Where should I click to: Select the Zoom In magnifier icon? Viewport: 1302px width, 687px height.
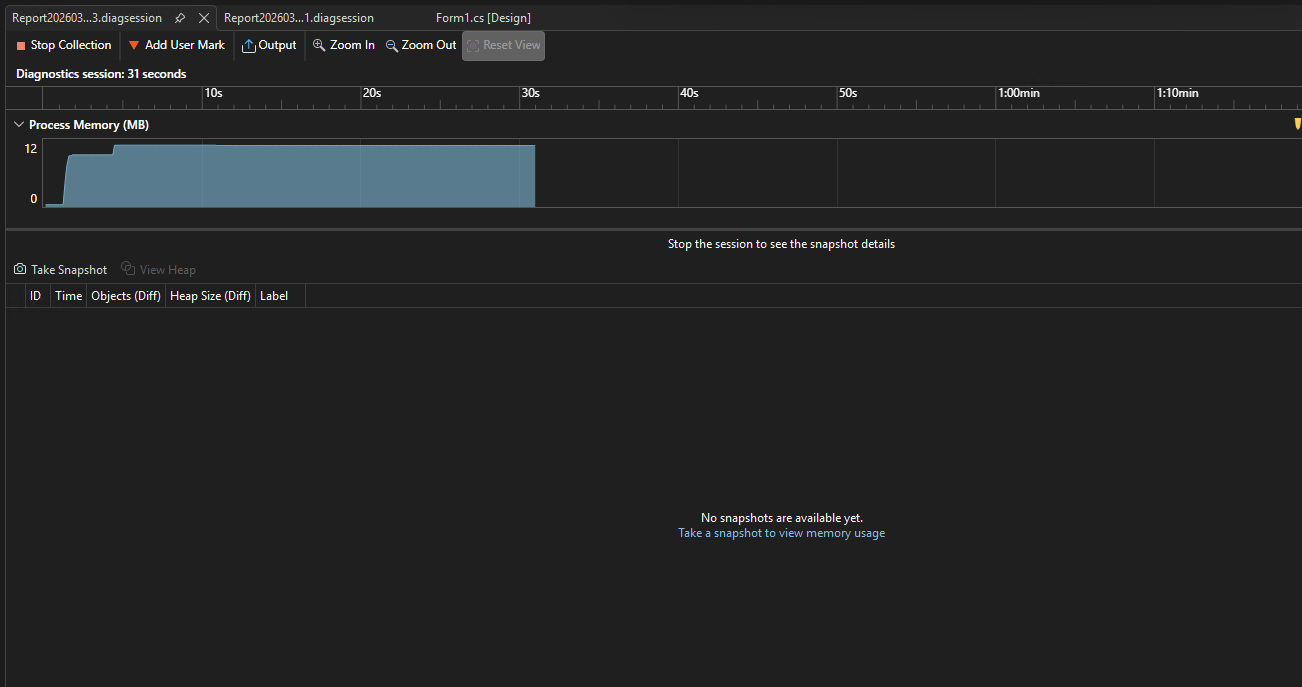click(x=316, y=45)
